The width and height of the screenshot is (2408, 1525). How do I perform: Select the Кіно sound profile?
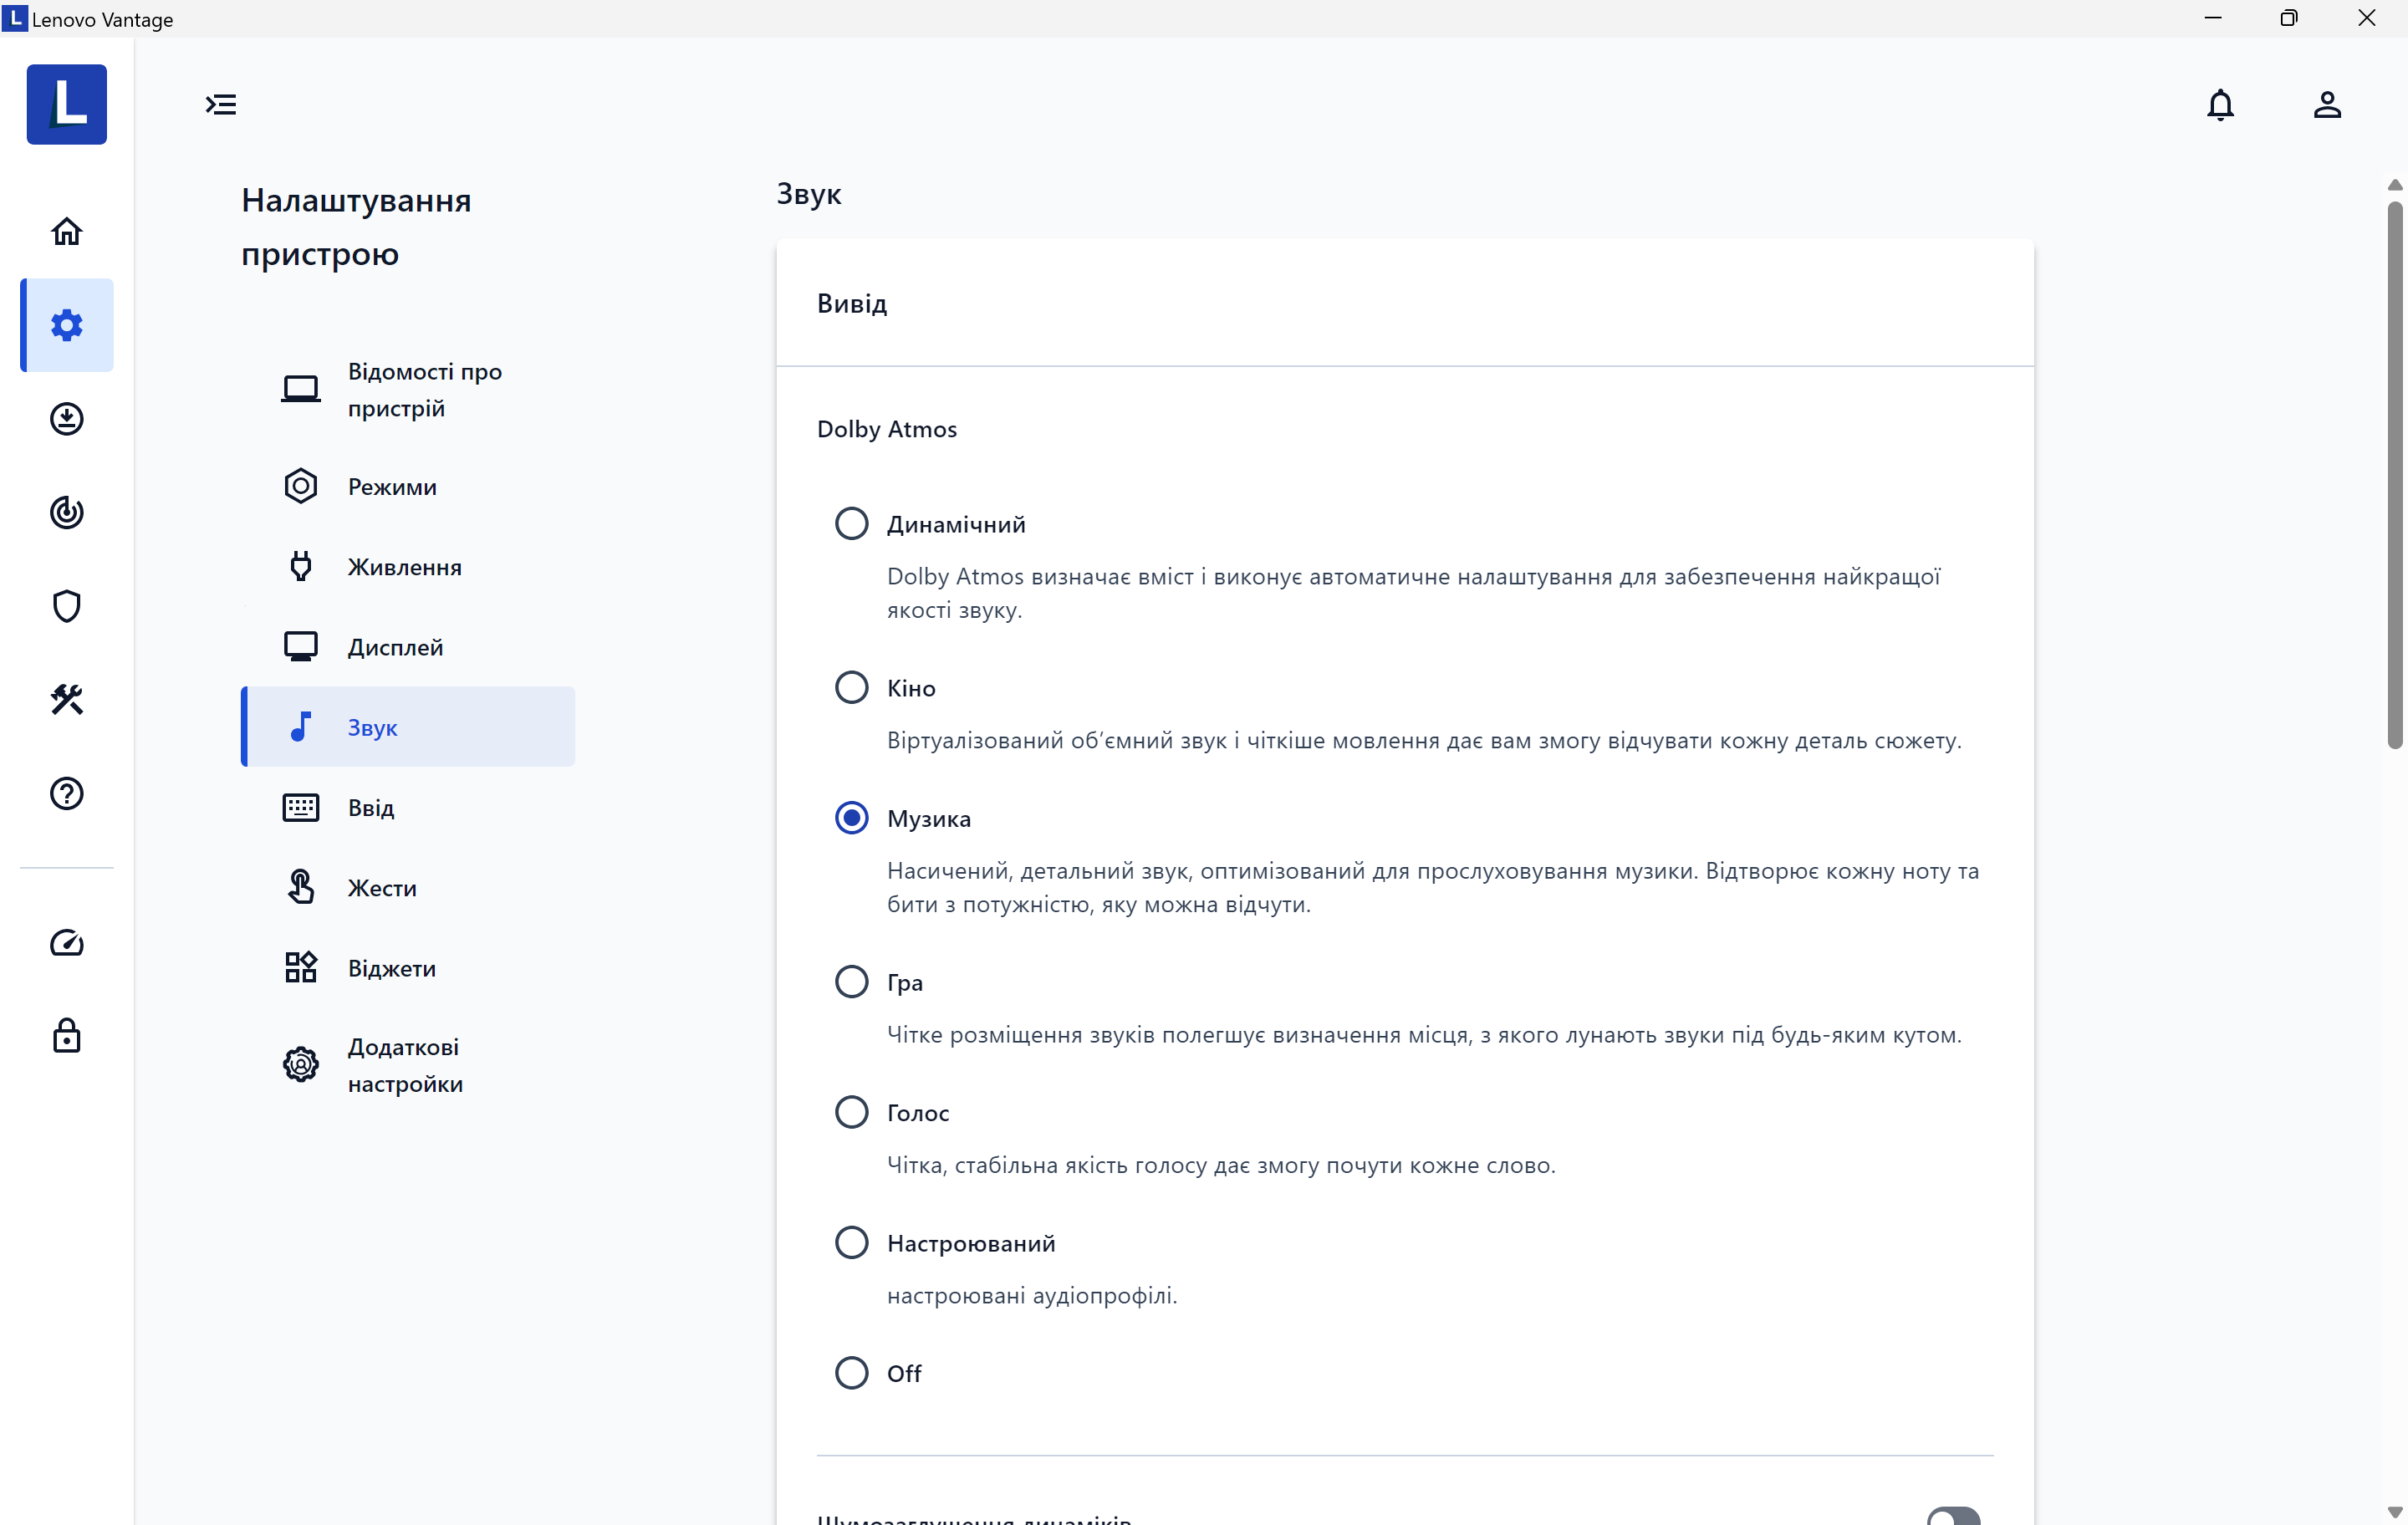851,688
